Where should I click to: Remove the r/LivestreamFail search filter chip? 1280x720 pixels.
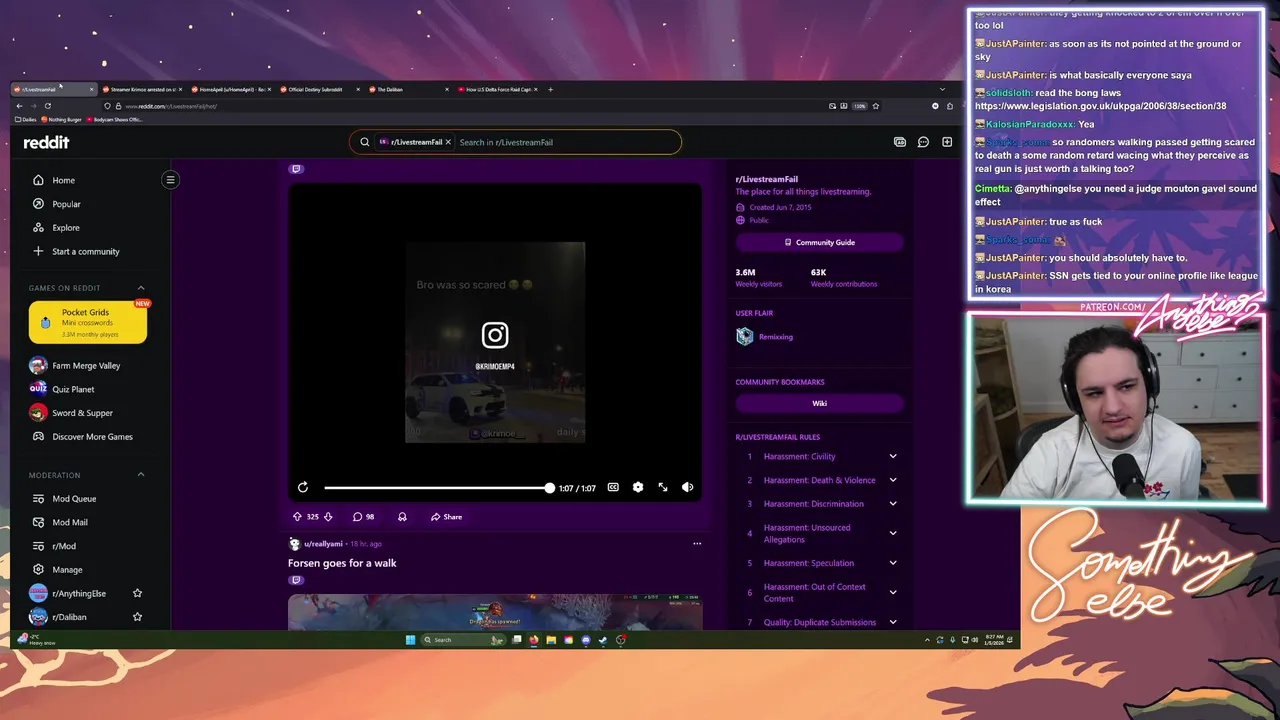click(448, 142)
